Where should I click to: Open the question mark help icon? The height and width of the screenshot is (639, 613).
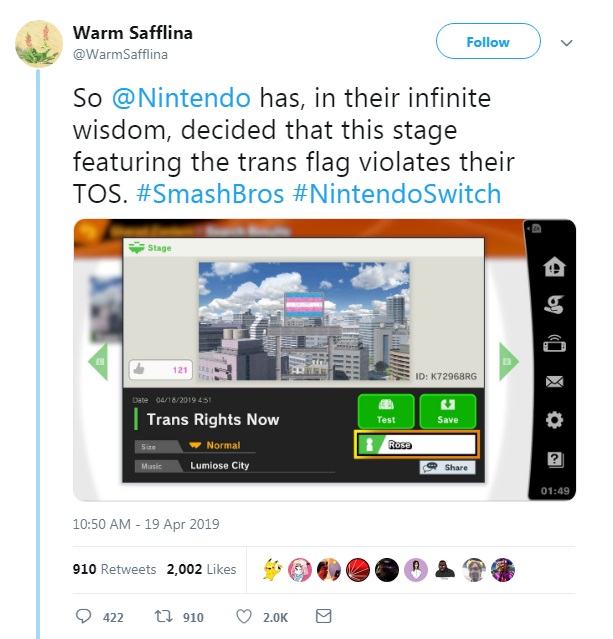point(554,459)
